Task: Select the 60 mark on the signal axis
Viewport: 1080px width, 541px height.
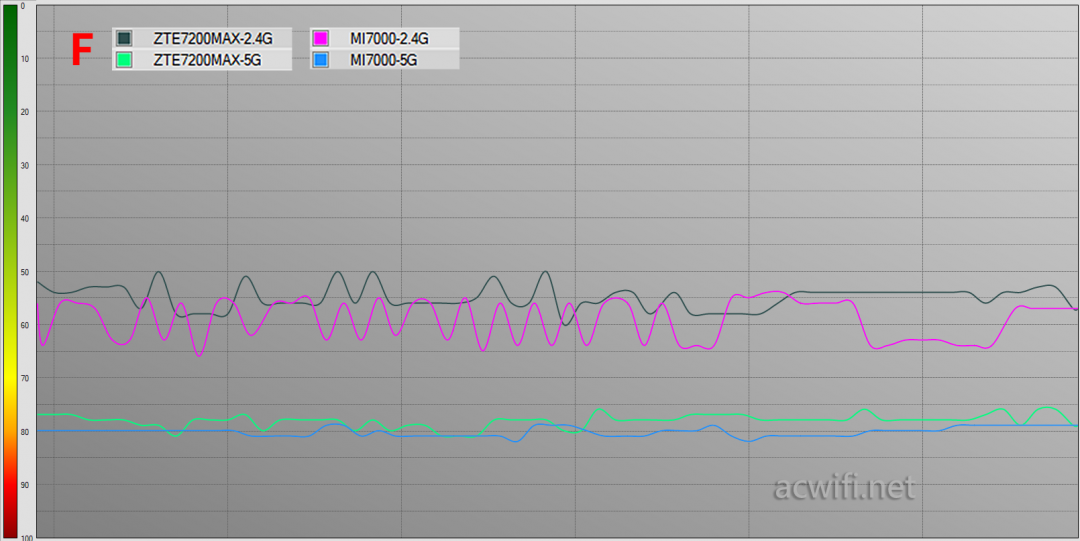Action: coord(23,325)
